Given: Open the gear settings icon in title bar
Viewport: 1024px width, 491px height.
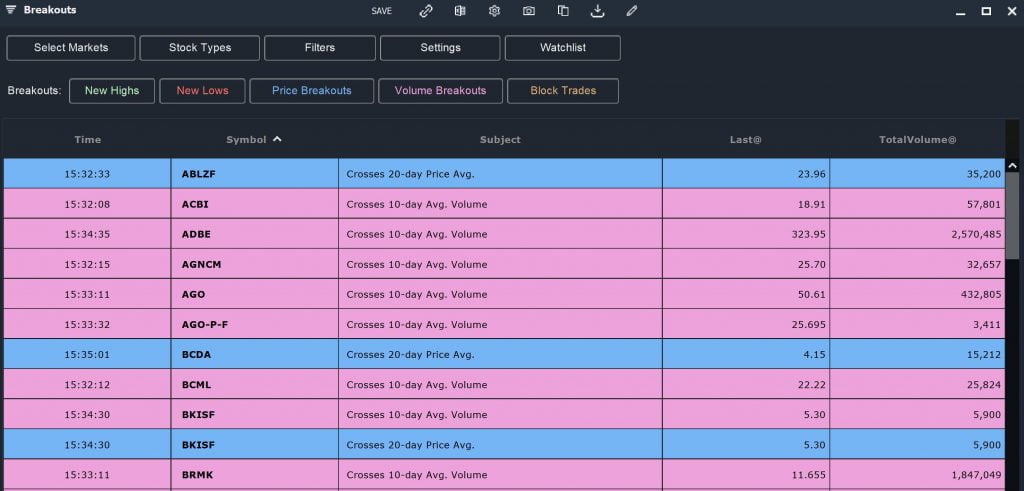Looking at the screenshot, I should point(494,11).
